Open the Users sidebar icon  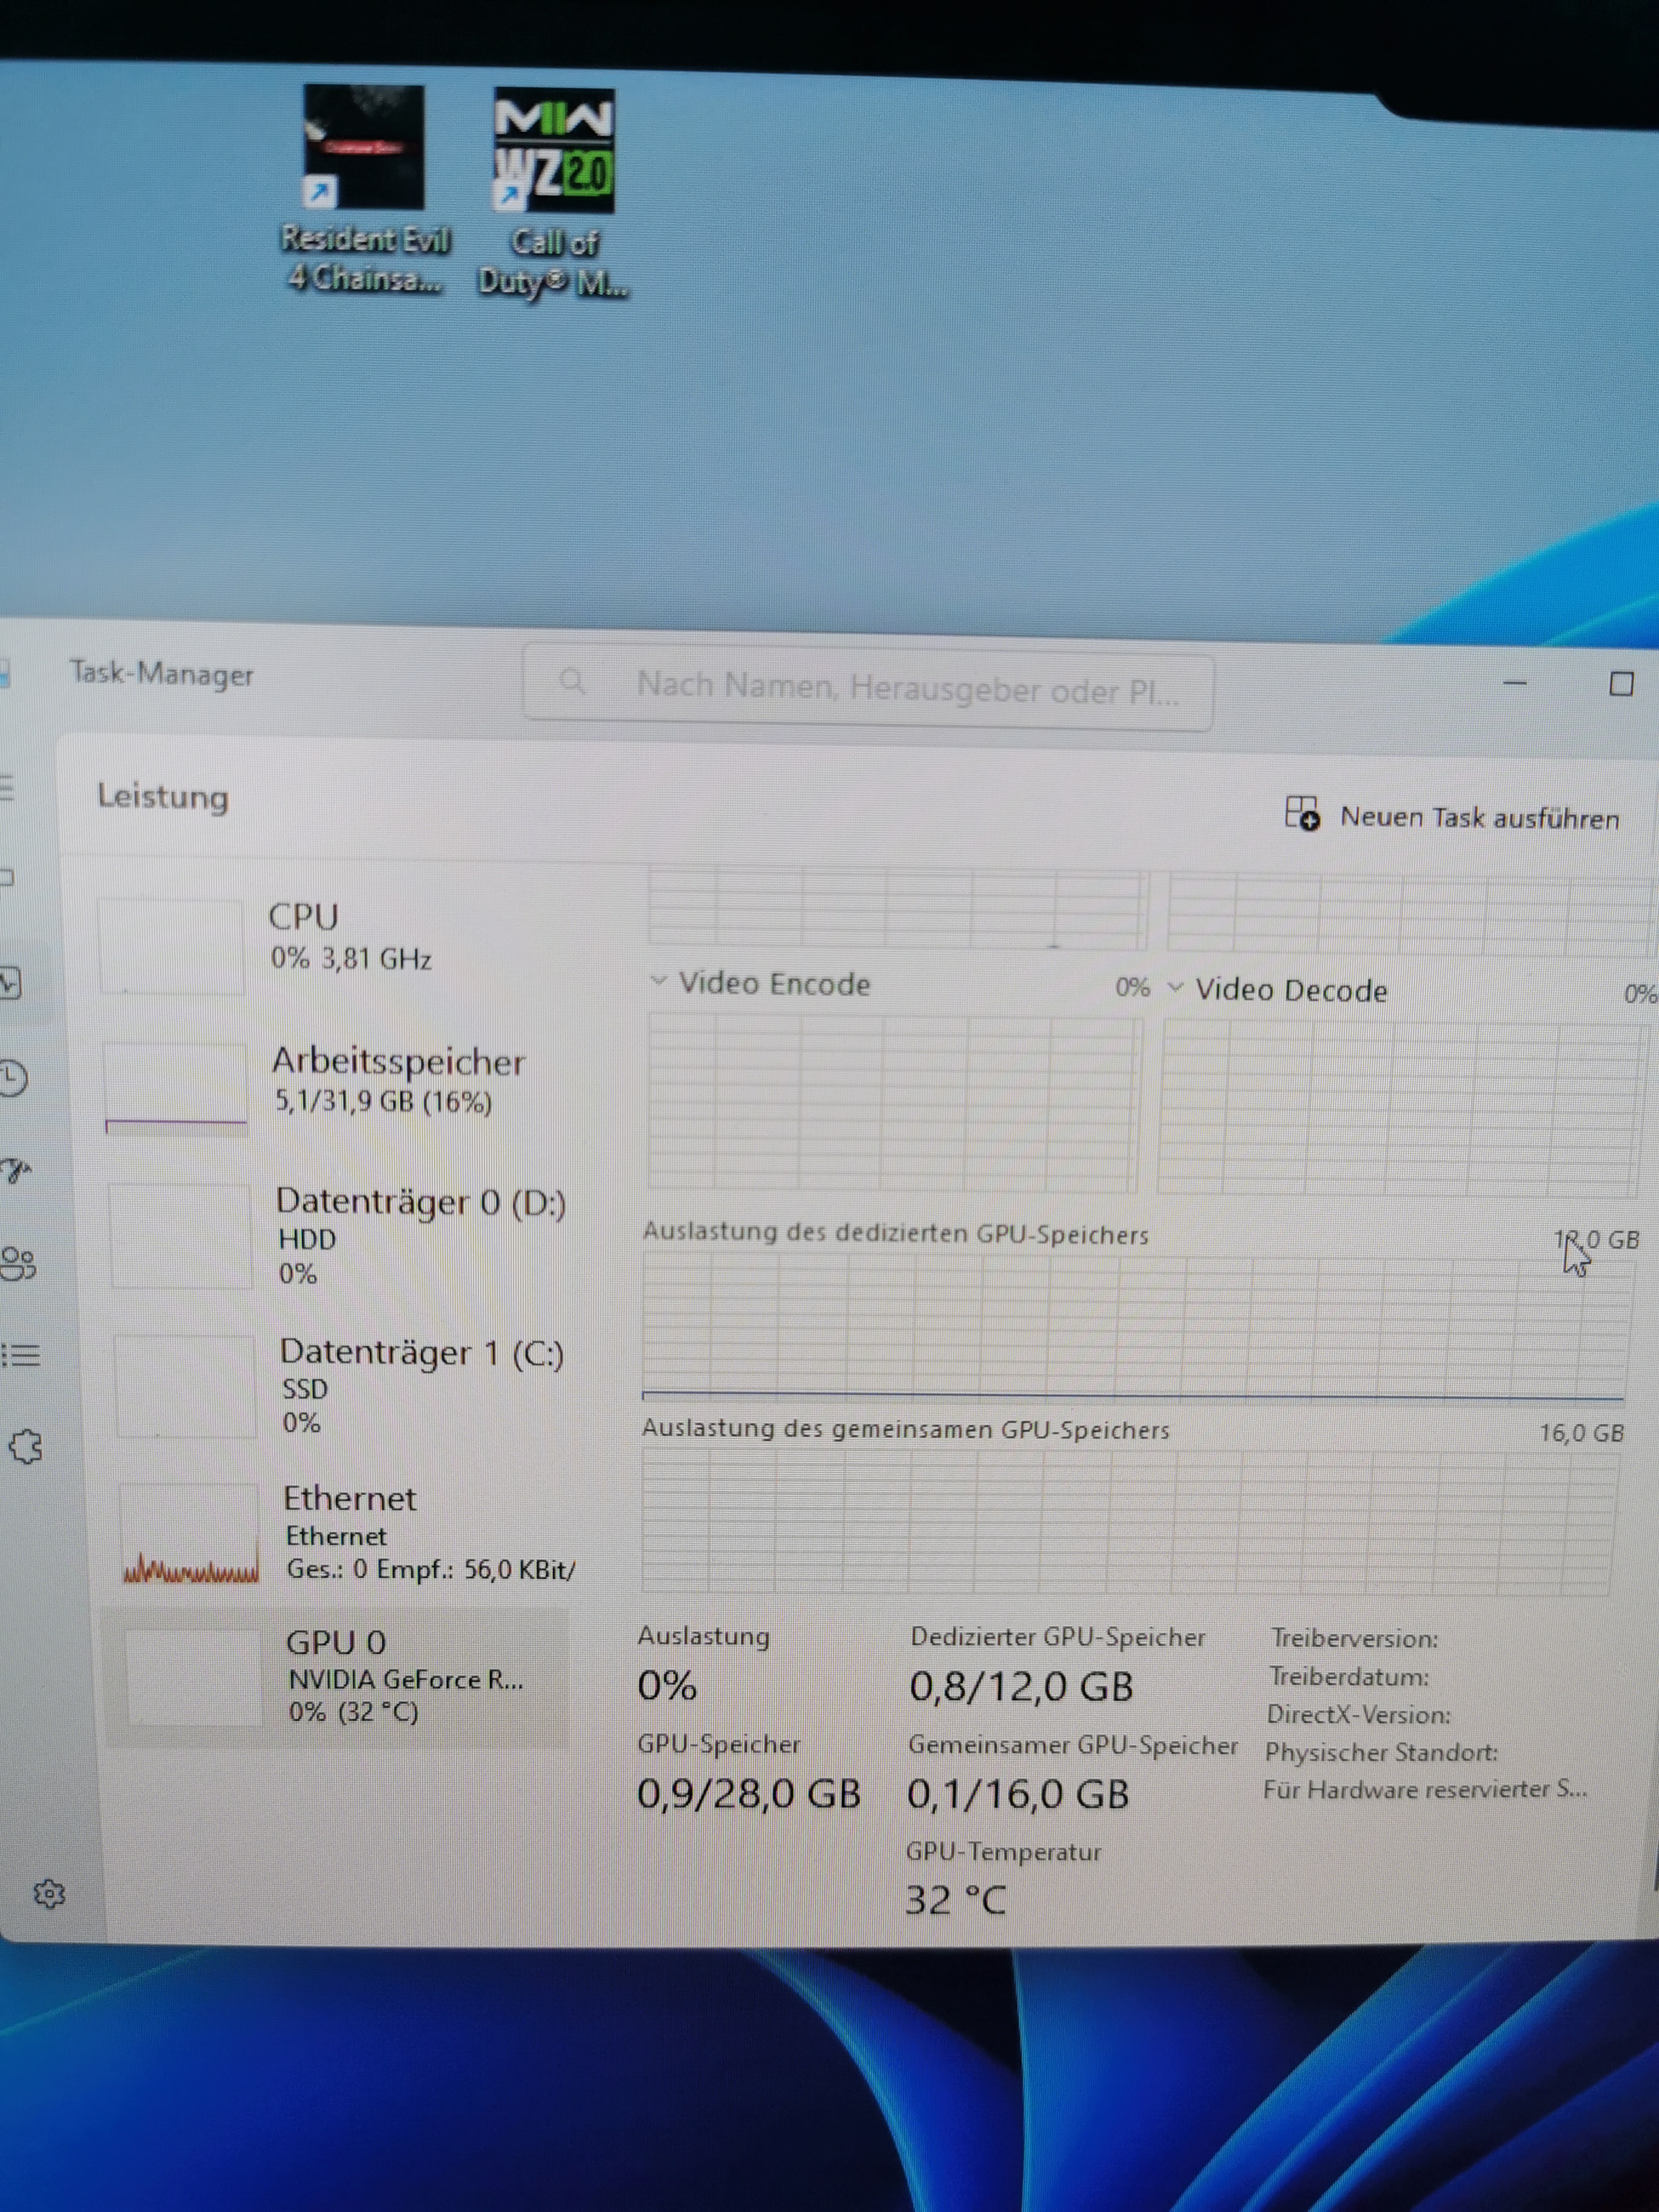[x=18, y=1263]
